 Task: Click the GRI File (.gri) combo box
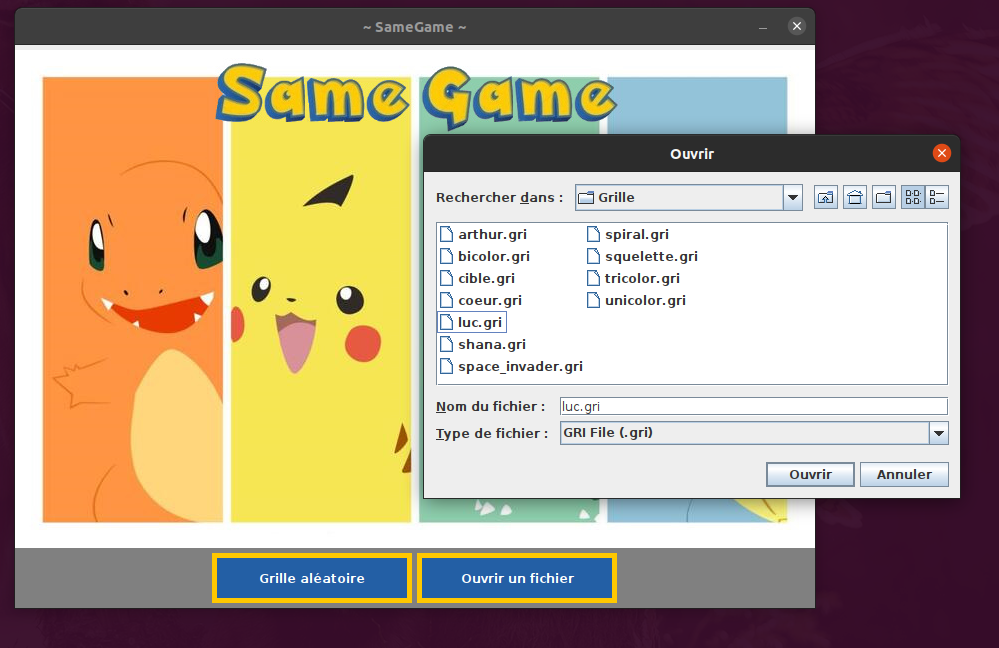pyautogui.click(x=744, y=433)
